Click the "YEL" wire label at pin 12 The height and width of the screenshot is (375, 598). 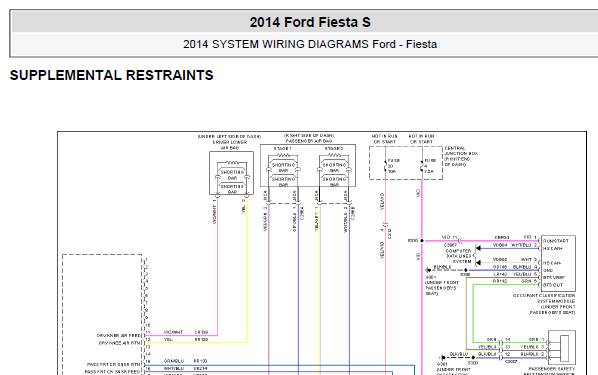(168, 340)
